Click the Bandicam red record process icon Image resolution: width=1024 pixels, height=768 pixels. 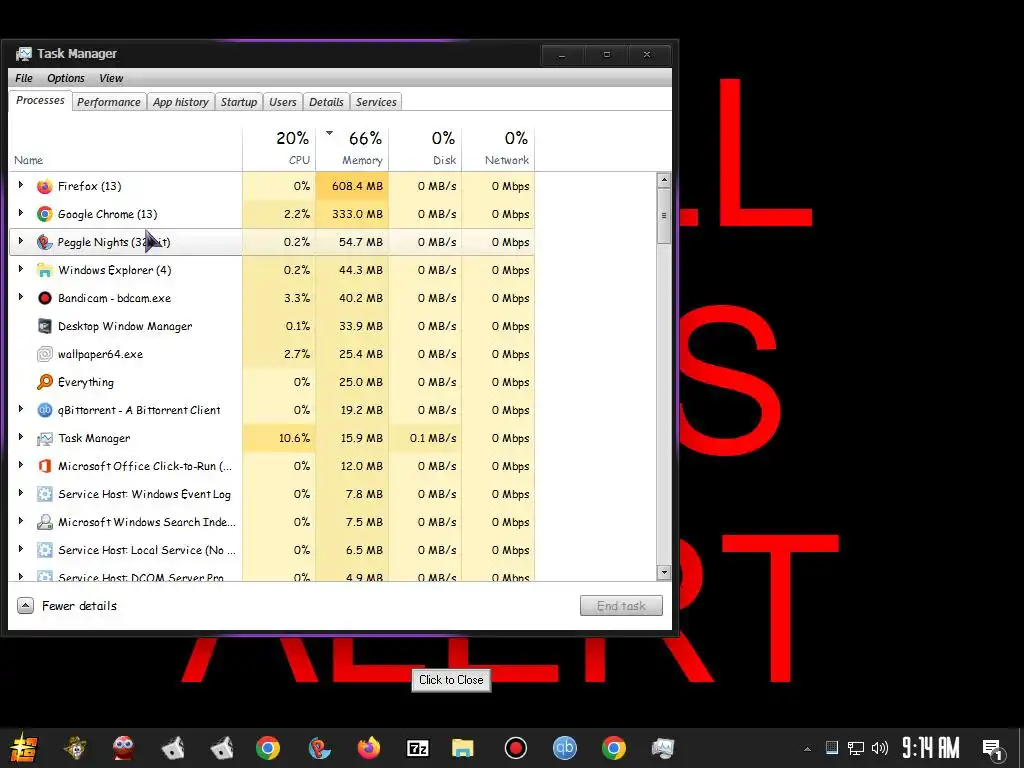click(44, 298)
